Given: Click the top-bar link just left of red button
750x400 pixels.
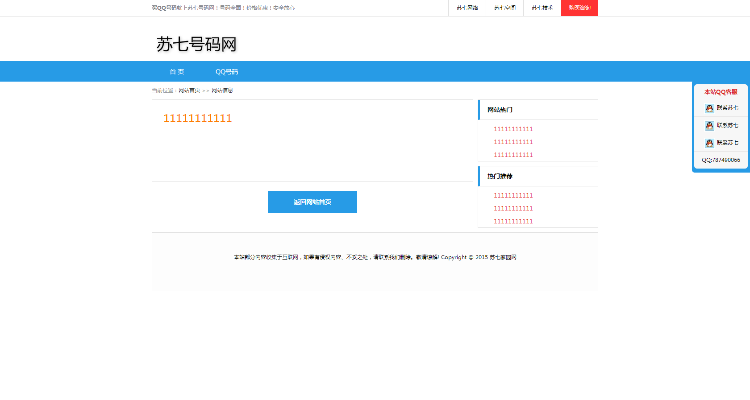Looking at the screenshot, I should [x=542, y=8].
